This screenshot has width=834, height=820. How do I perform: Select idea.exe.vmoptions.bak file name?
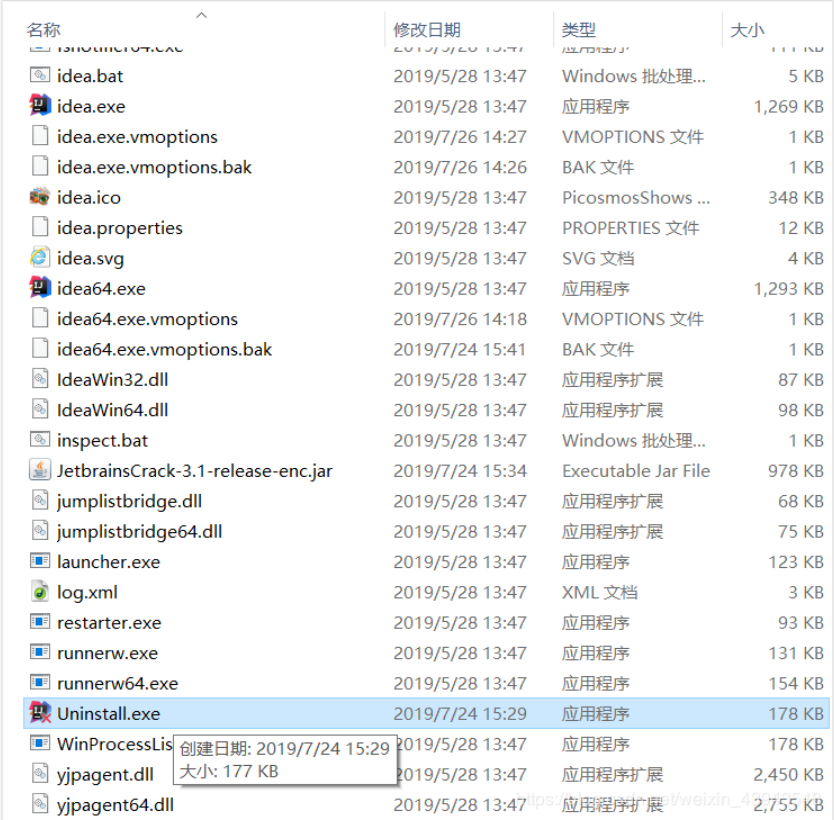point(154,167)
